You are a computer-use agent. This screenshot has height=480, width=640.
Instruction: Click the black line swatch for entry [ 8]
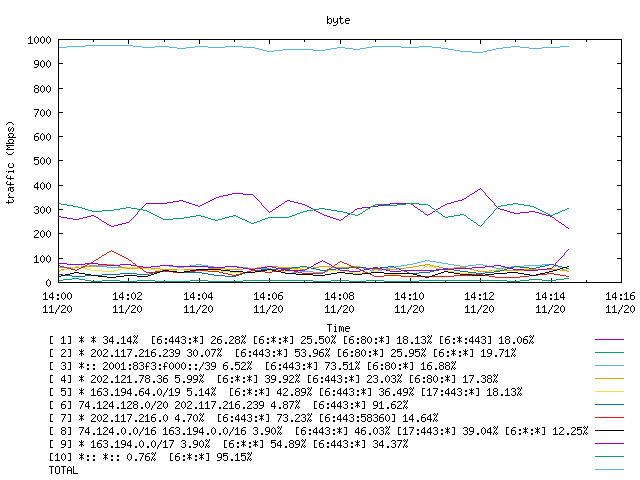(609, 430)
